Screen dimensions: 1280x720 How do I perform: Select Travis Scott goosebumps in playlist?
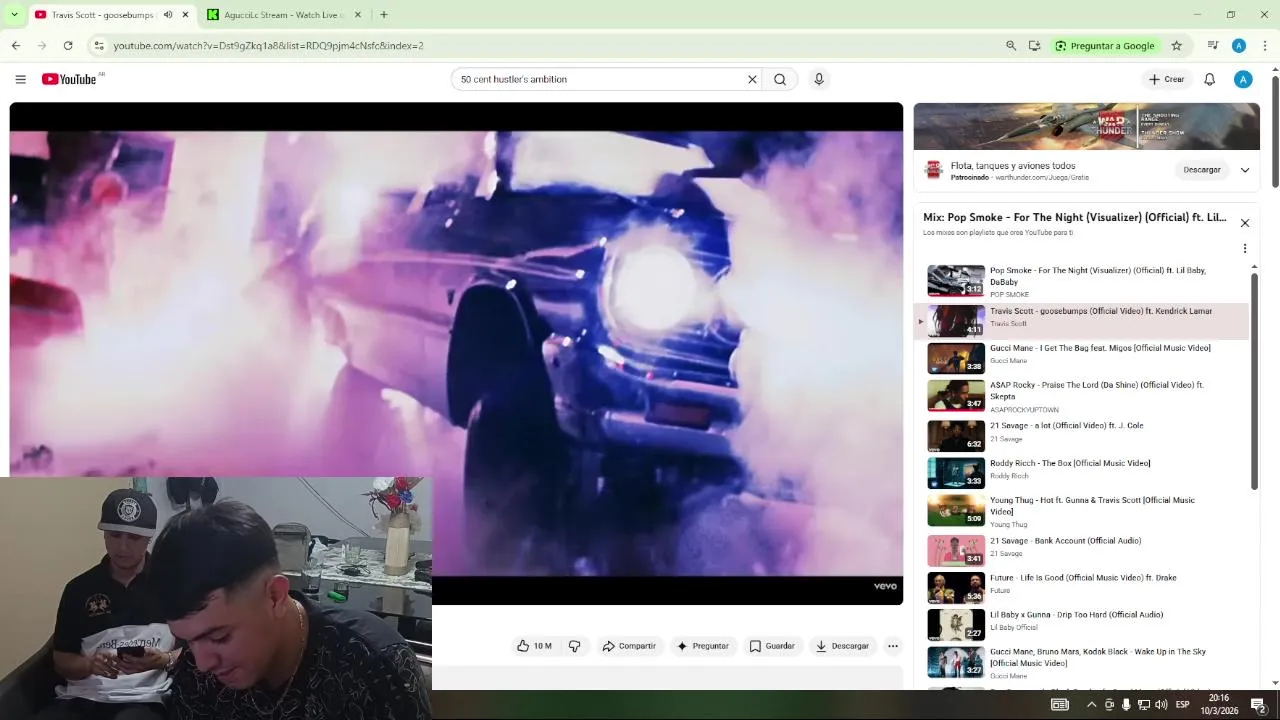click(x=1081, y=321)
